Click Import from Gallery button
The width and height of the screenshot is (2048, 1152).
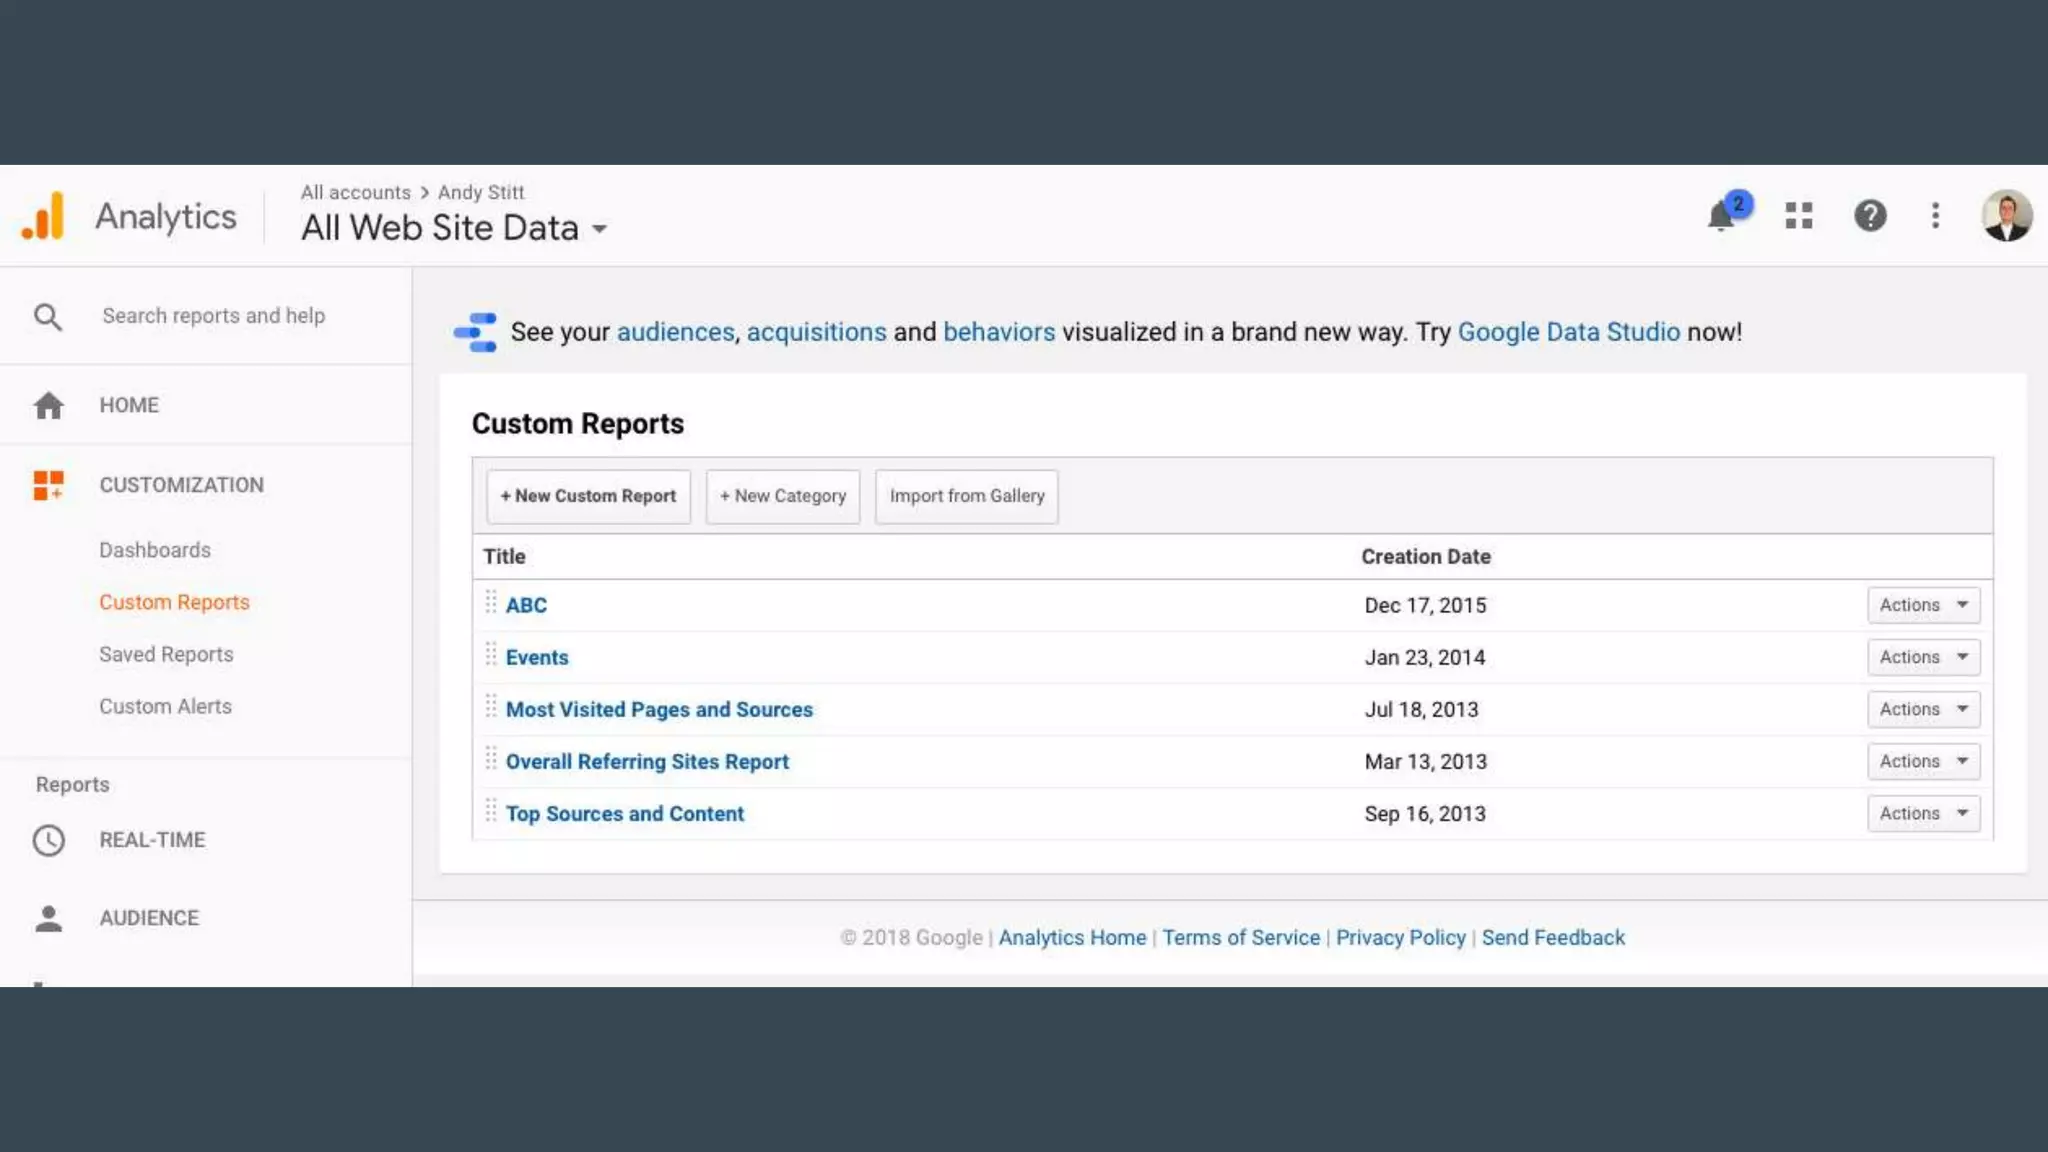(x=966, y=496)
